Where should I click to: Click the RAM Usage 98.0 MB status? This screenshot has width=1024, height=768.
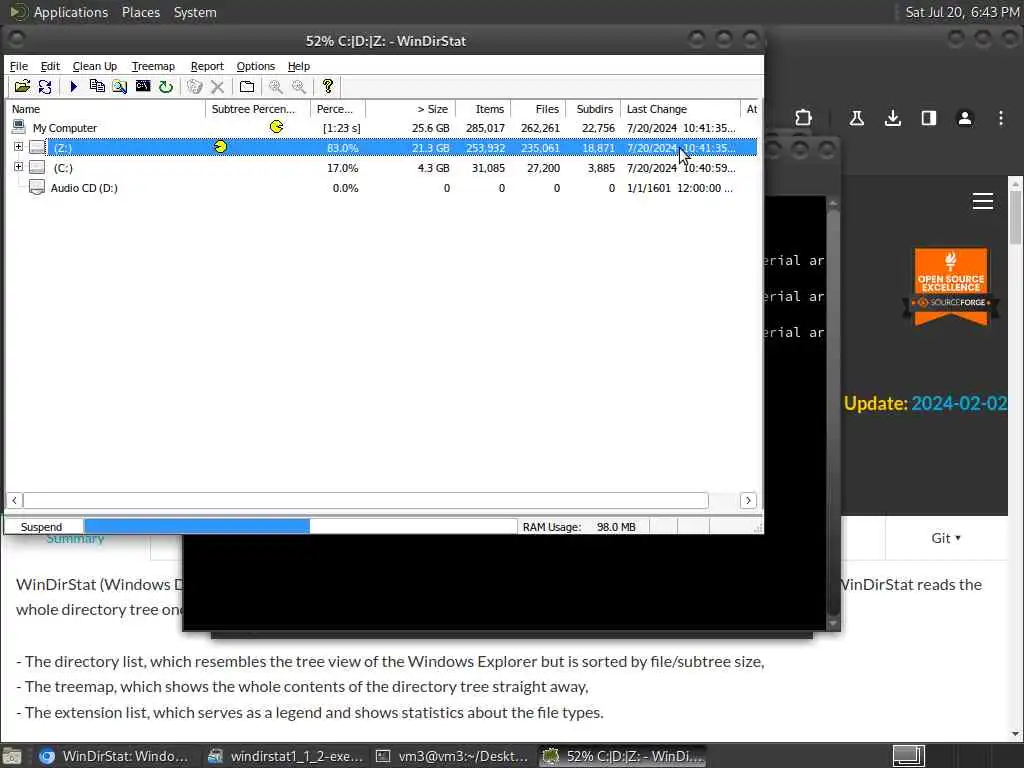(x=579, y=526)
